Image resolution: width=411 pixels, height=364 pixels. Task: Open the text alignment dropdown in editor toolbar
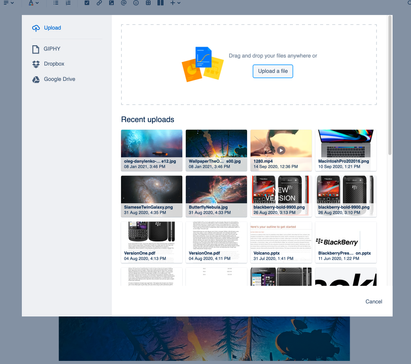pos(9,3)
